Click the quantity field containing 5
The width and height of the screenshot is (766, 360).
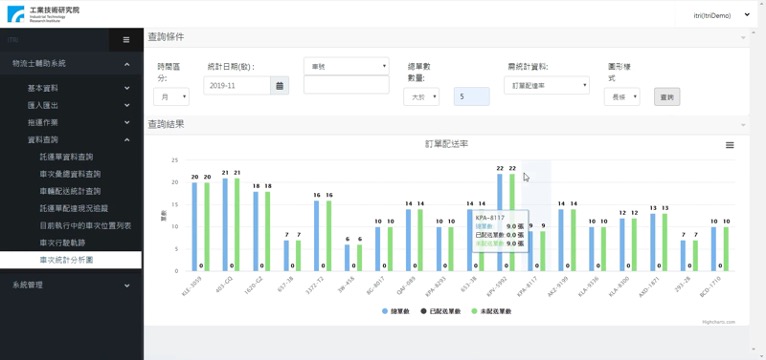coord(471,97)
